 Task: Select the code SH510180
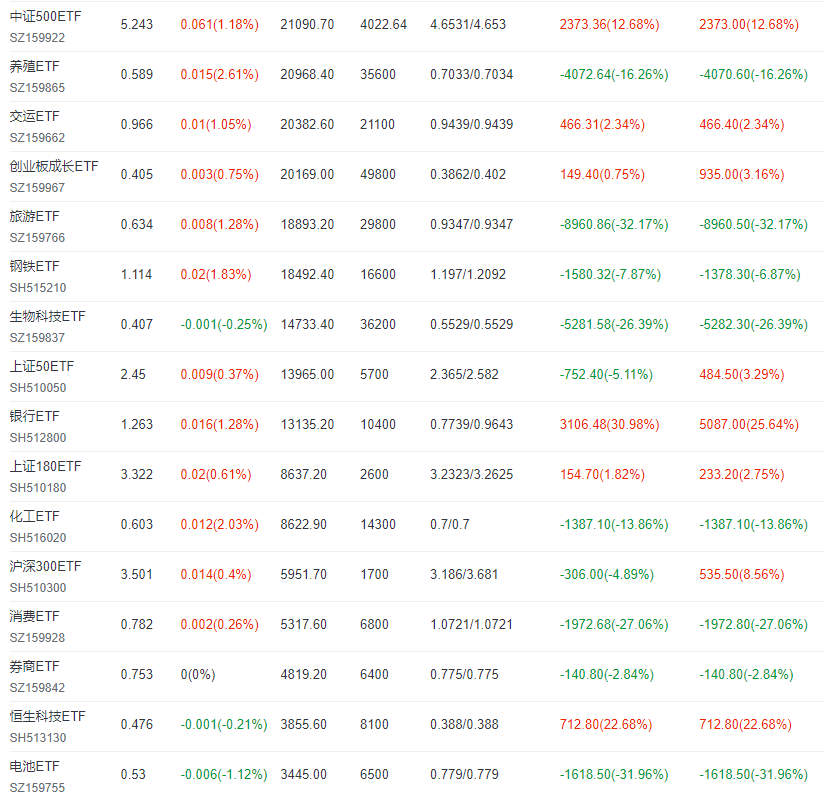(x=38, y=488)
